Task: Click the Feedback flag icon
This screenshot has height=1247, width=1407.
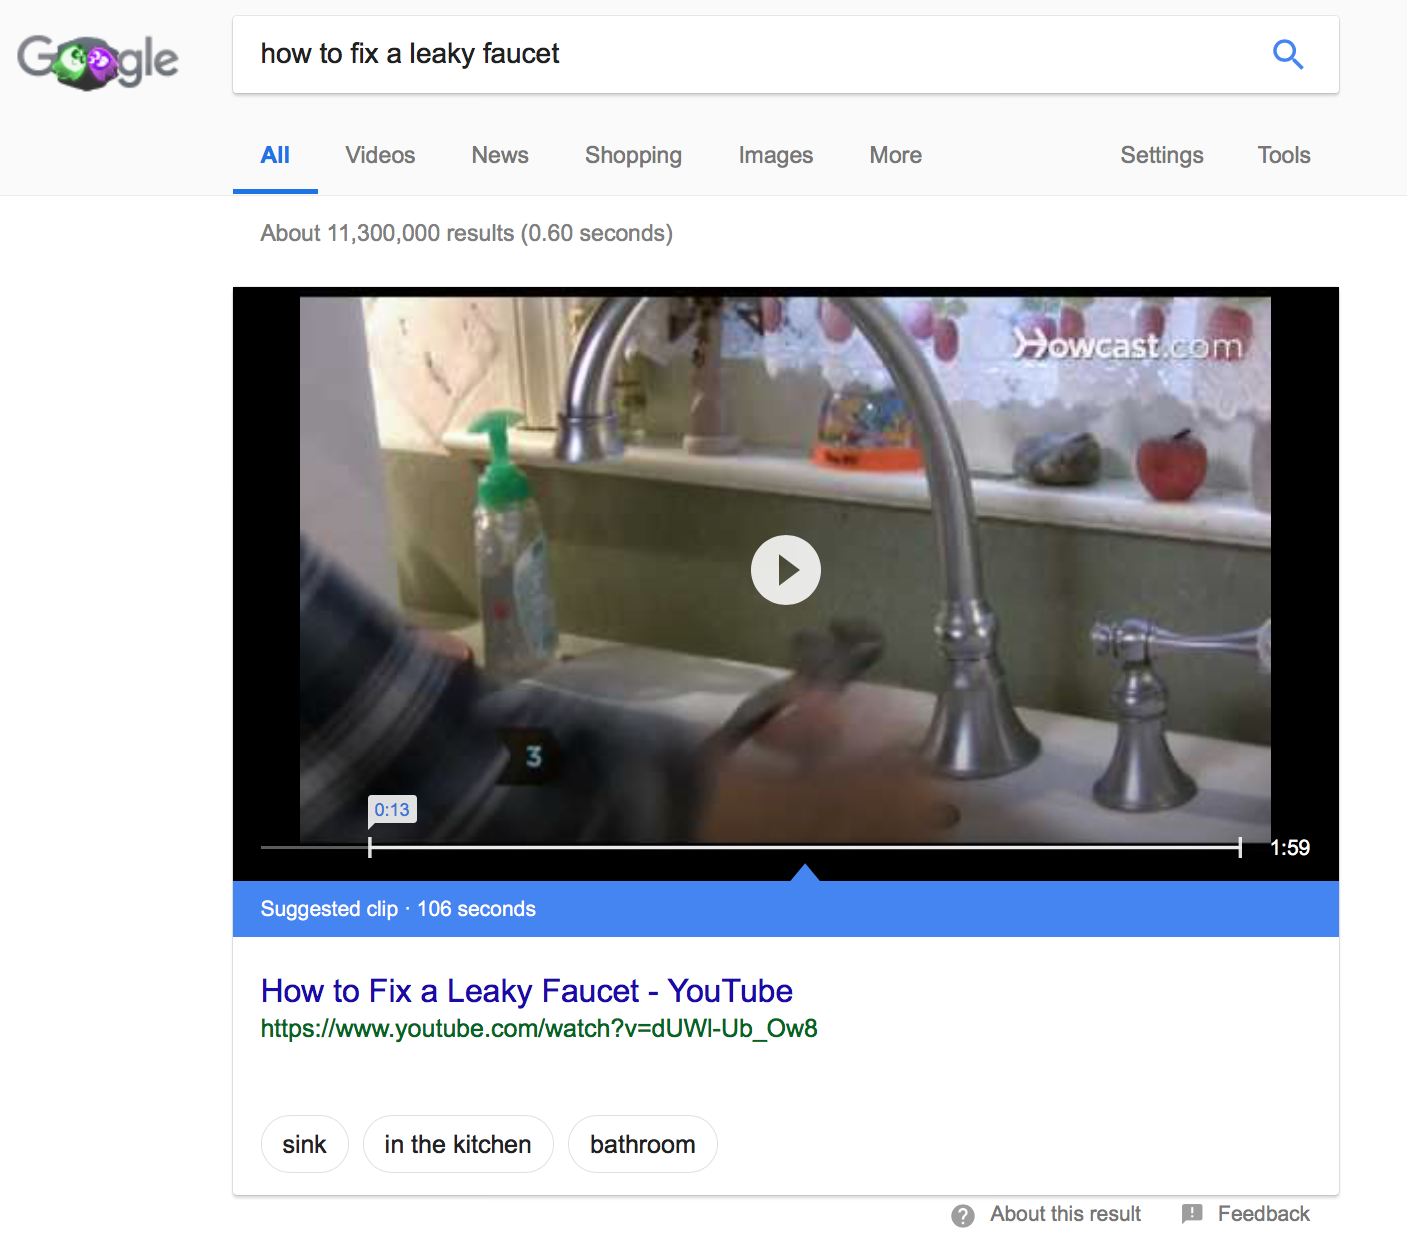Action: pos(1192,1214)
